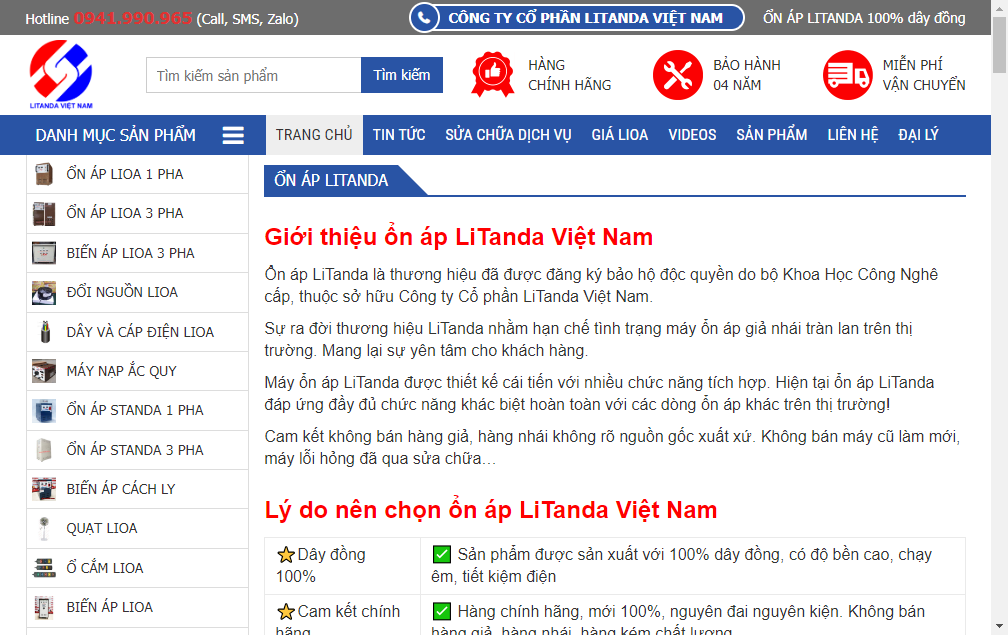
Task: Click the Quạt LiOA fan thumbnail icon
Action: click(x=44, y=528)
